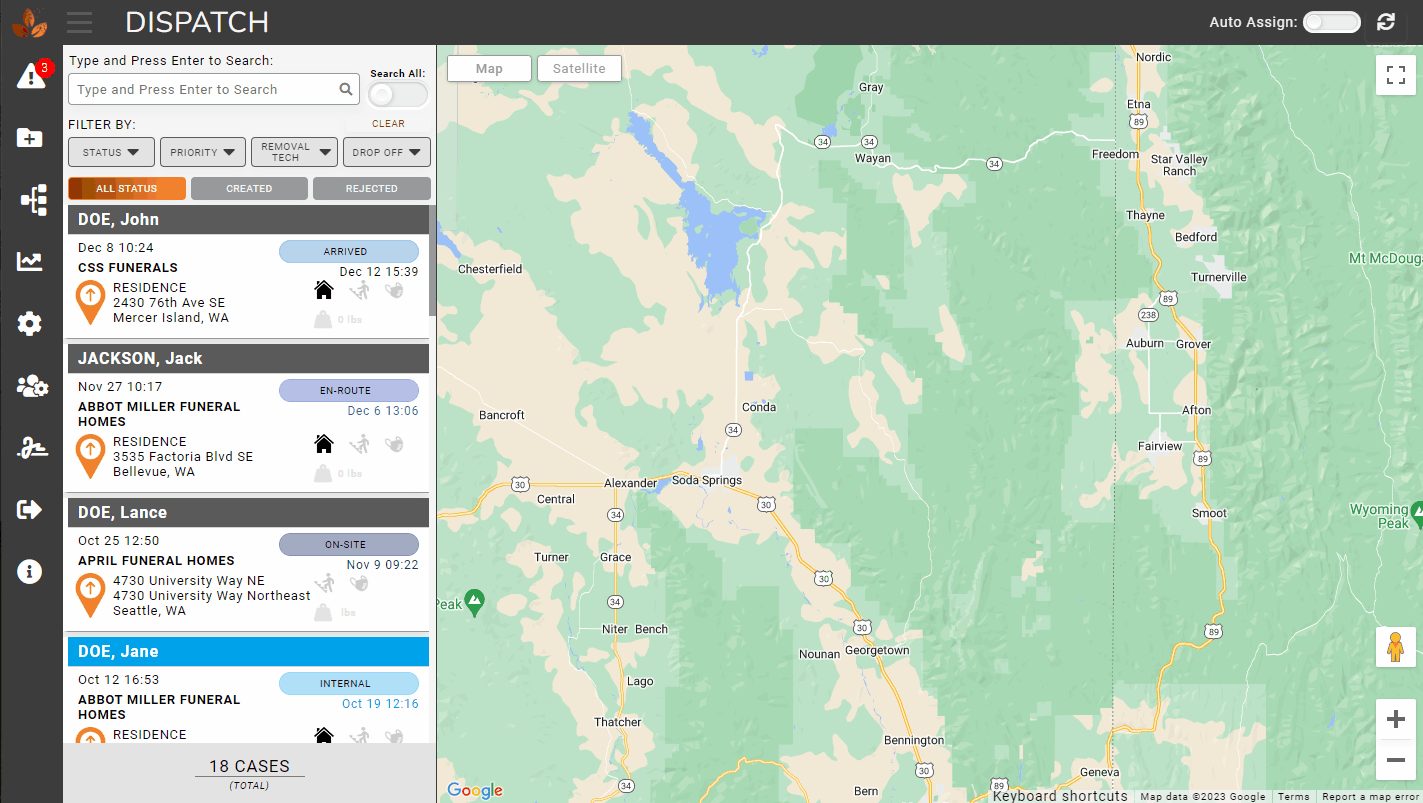The height and width of the screenshot is (803, 1423).
Task: Click the refresh icon beside Auto Assign
Action: [x=1386, y=22]
